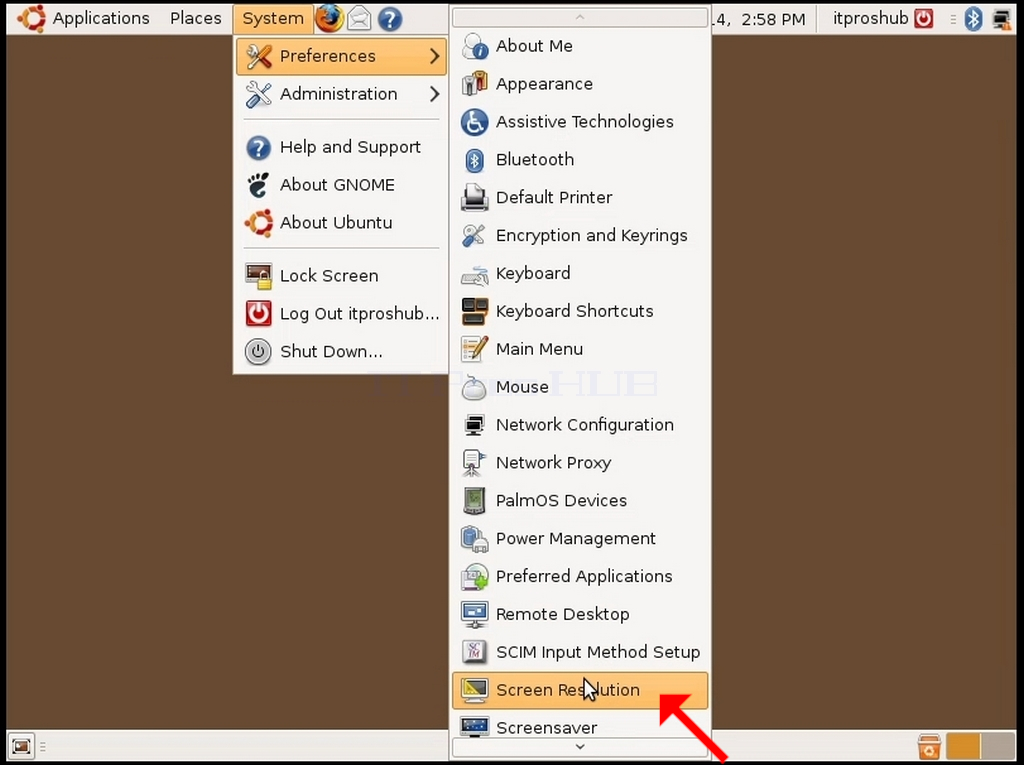Screen dimensions: 1024x765
Task: Open the Places menu
Action: pyautogui.click(x=196, y=18)
